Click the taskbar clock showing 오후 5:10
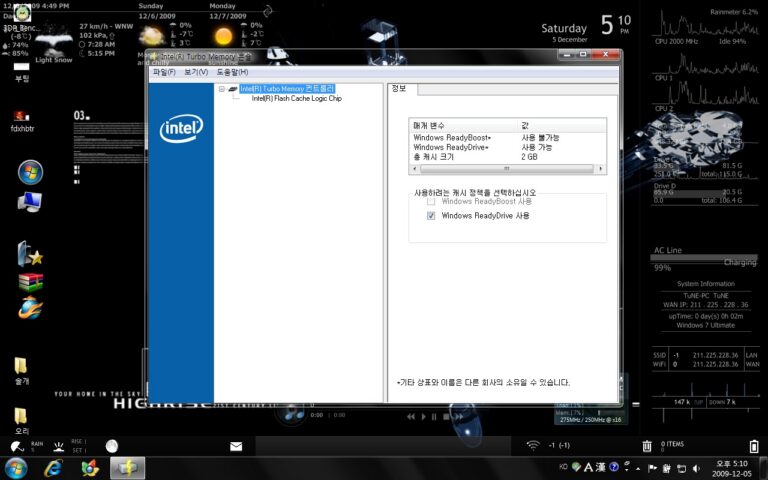 [731, 469]
